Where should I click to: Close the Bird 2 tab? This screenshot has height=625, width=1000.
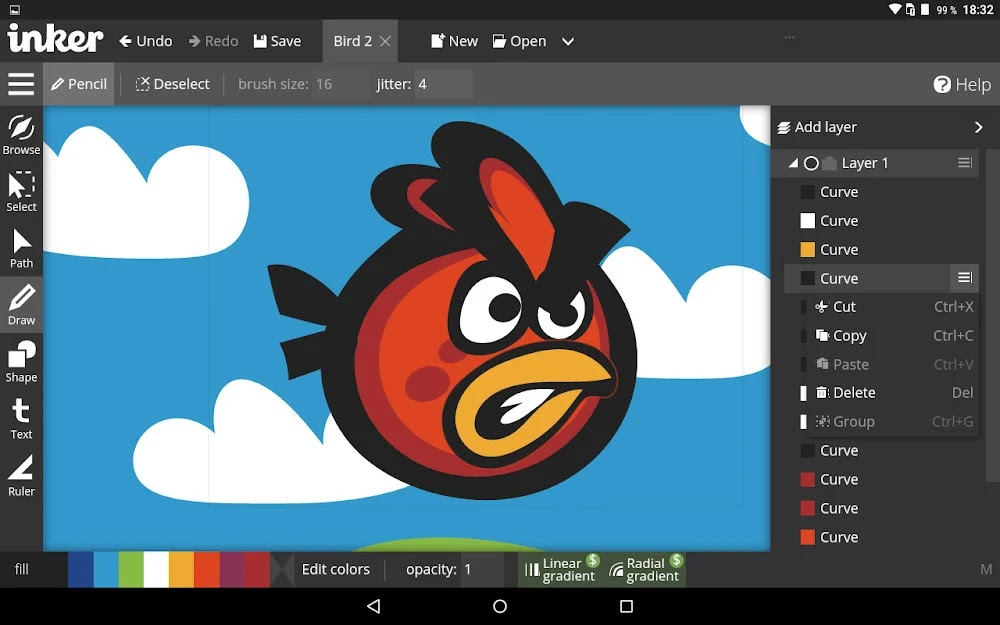385,41
